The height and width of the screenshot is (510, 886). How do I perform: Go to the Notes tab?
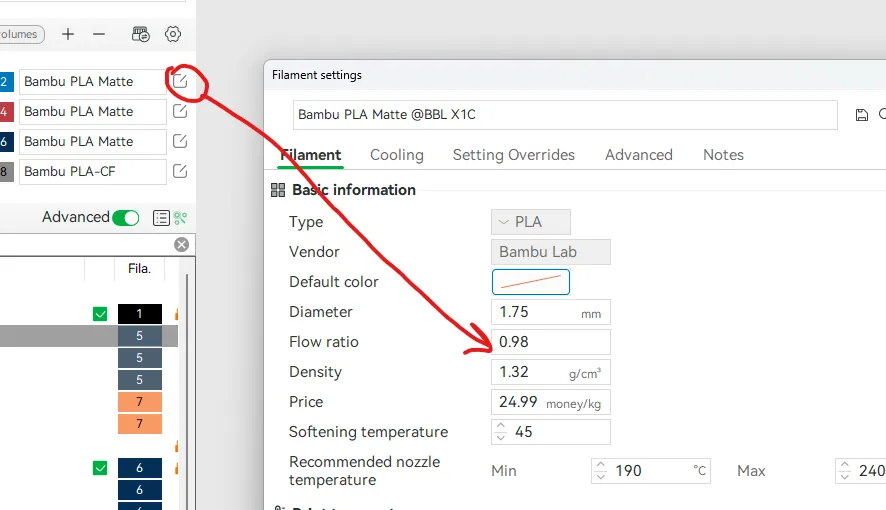pyautogui.click(x=723, y=155)
